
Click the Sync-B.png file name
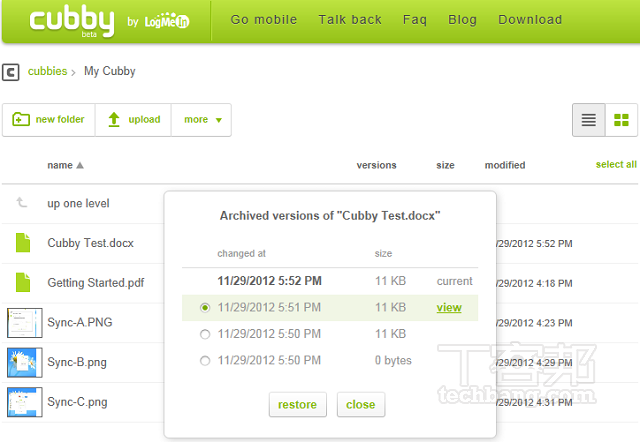click(x=77, y=362)
